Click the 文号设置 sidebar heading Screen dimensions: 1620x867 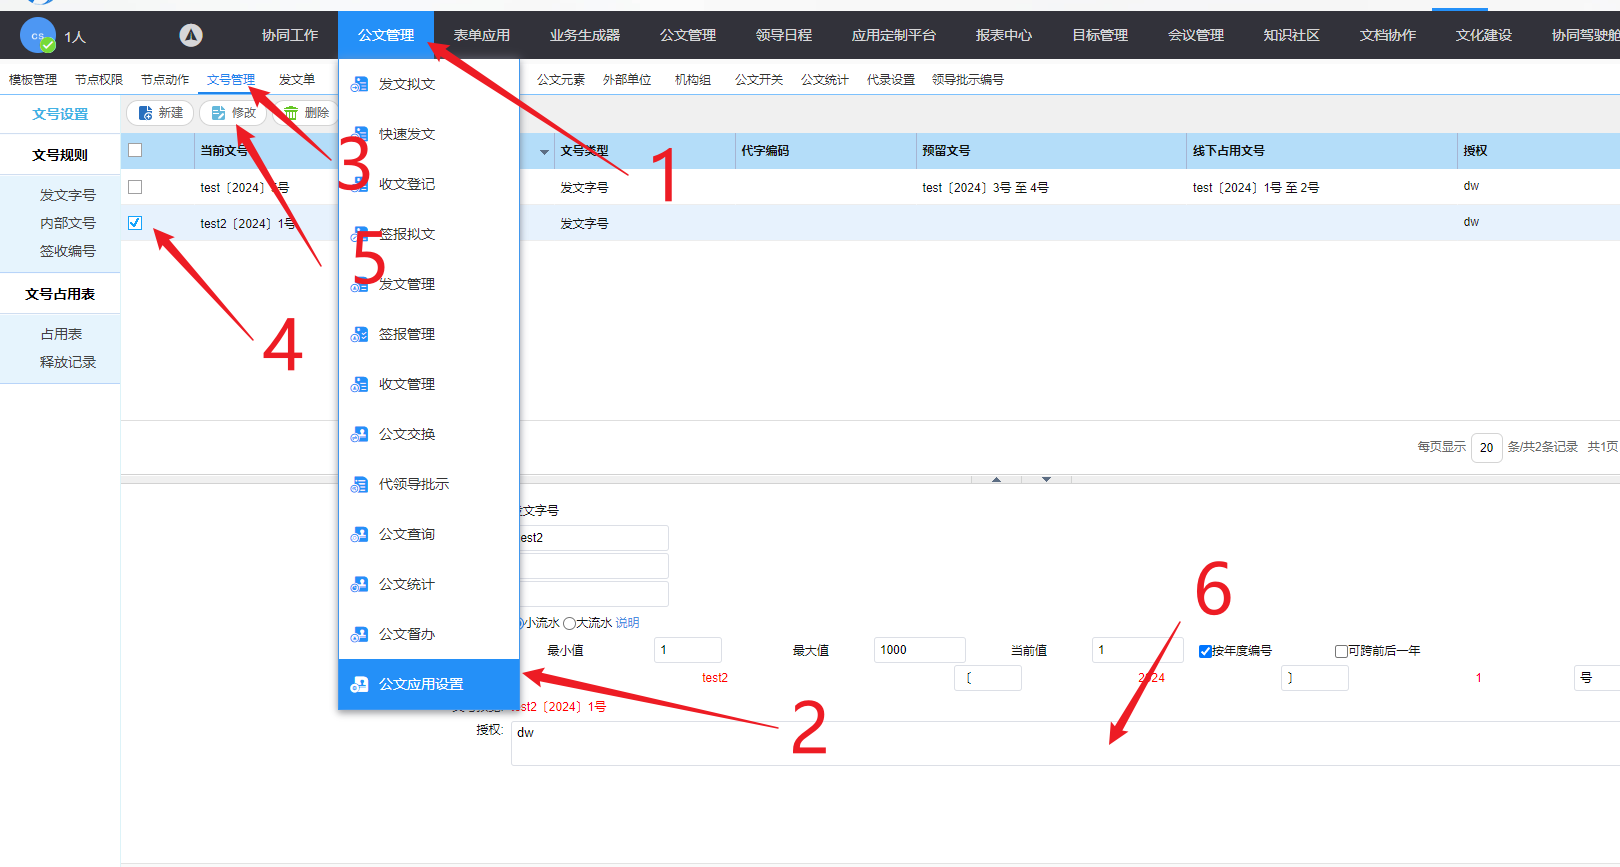coord(60,114)
